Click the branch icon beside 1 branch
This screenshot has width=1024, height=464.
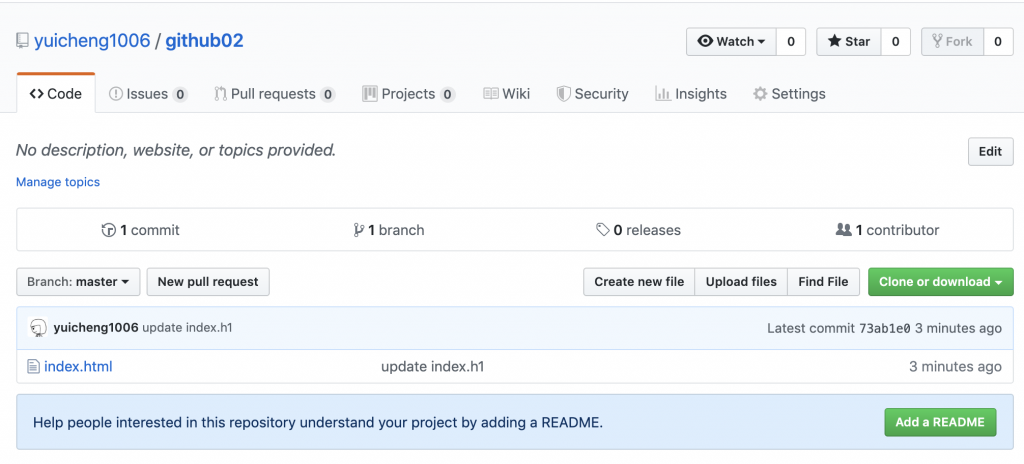point(358,230)
